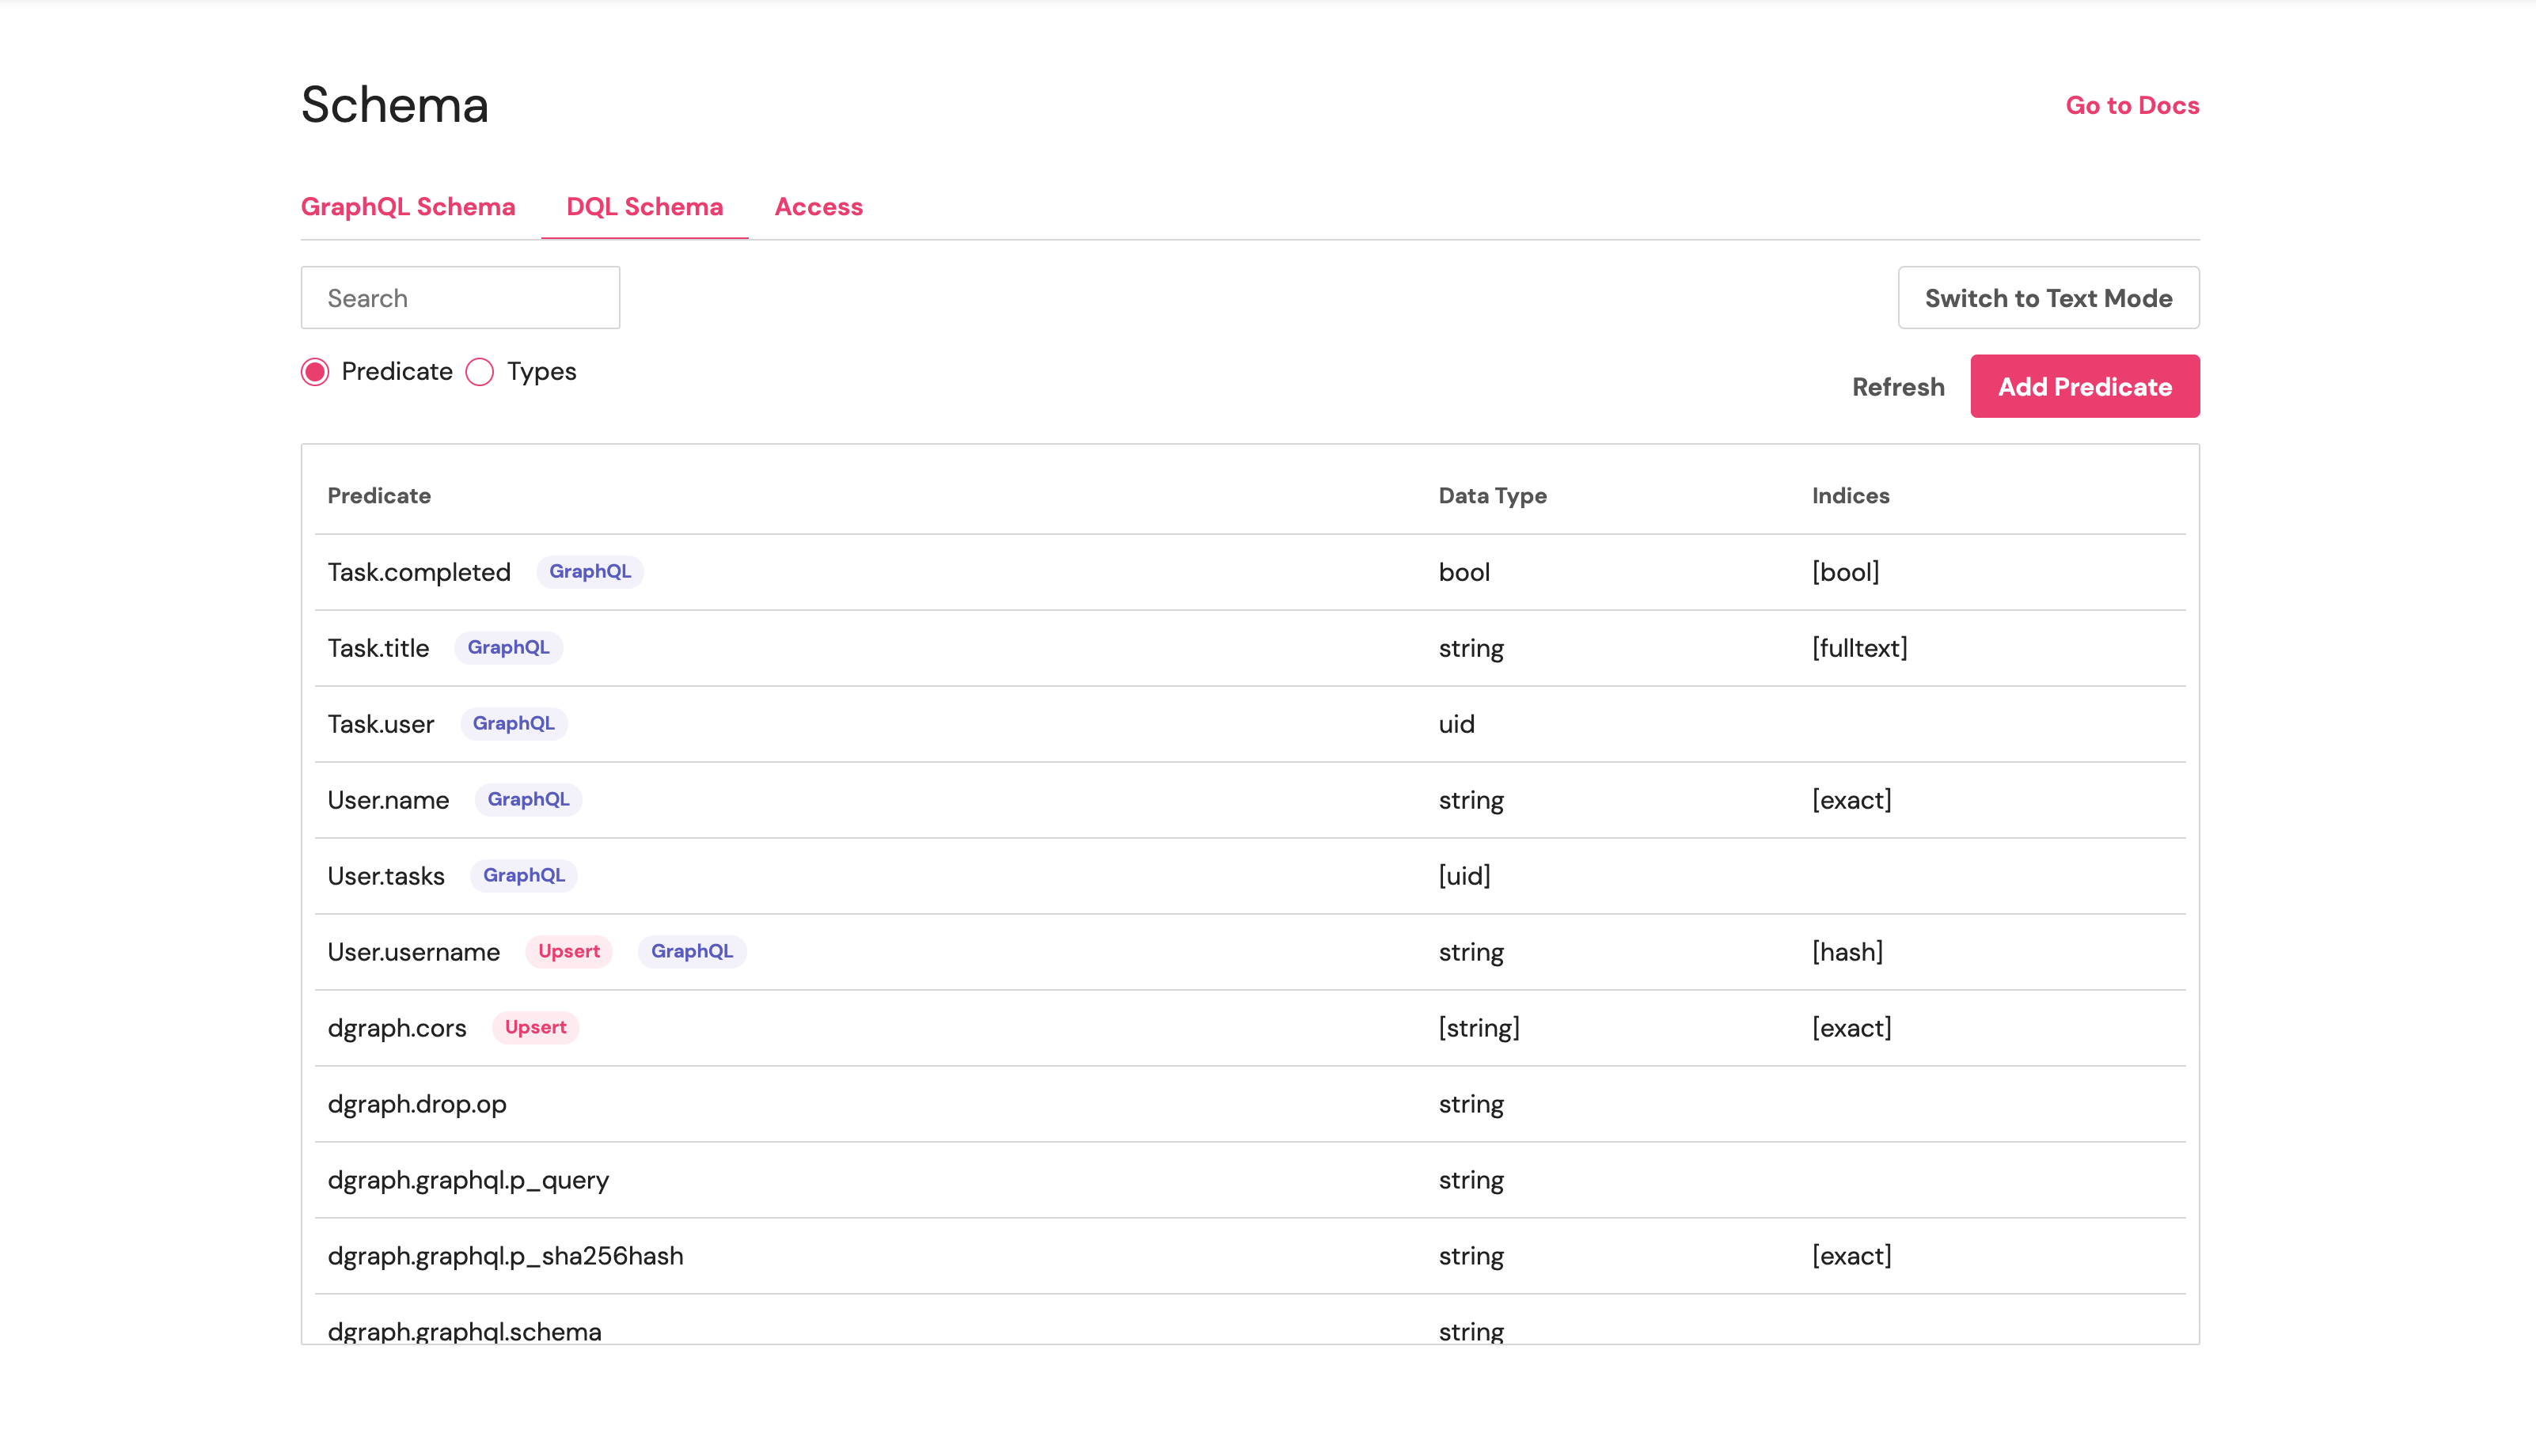Click uid data type of Task.user
Viewport: 2536px width, 1456px height.
tap(1456, 724)
